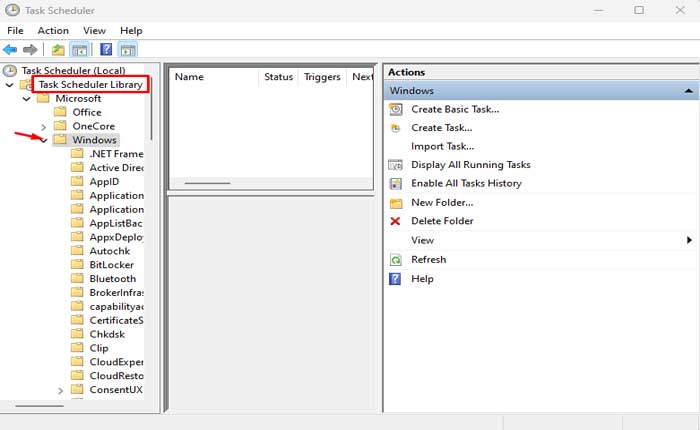This screenshot has width=700, height=430.
Task: Click the New Folder icon in Actions
Action: (396, 203)
